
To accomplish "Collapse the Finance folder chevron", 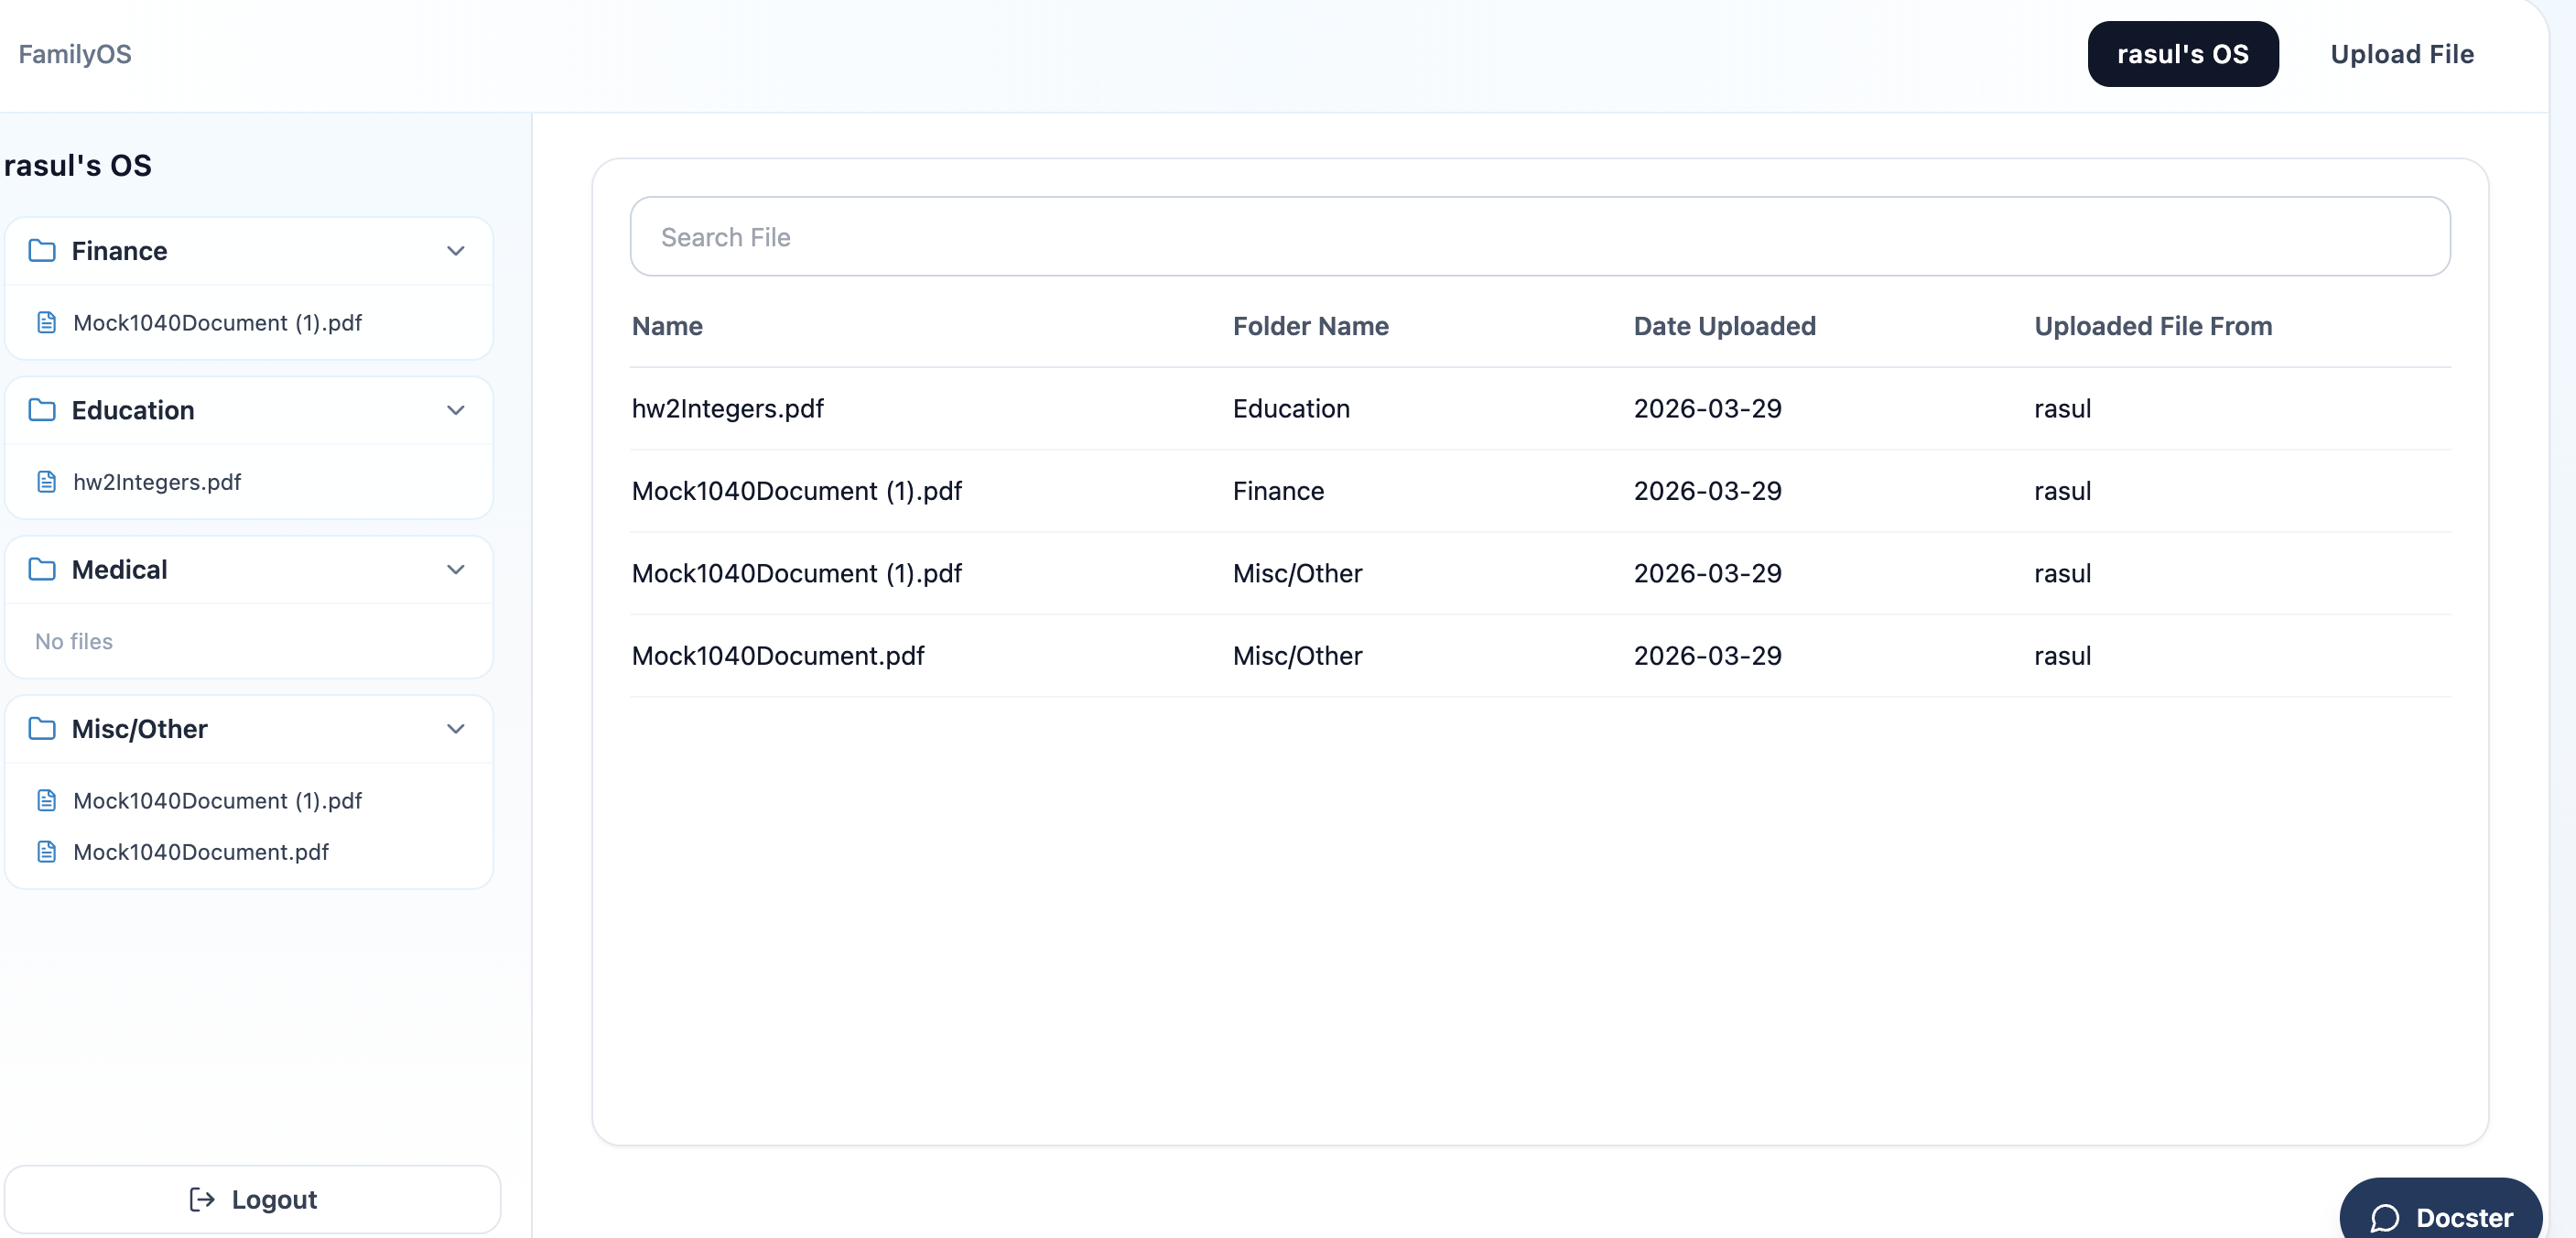I will tap(455, 250).
